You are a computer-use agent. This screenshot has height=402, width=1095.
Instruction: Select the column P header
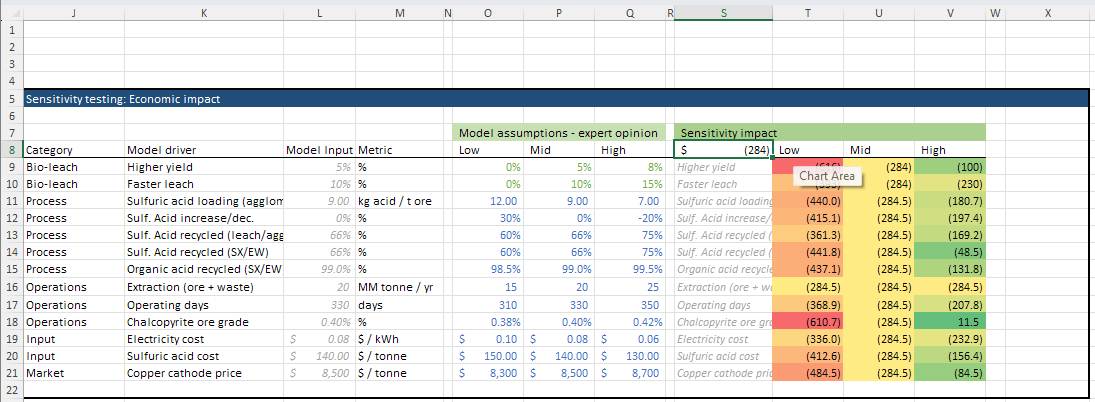tap(559, 13)
